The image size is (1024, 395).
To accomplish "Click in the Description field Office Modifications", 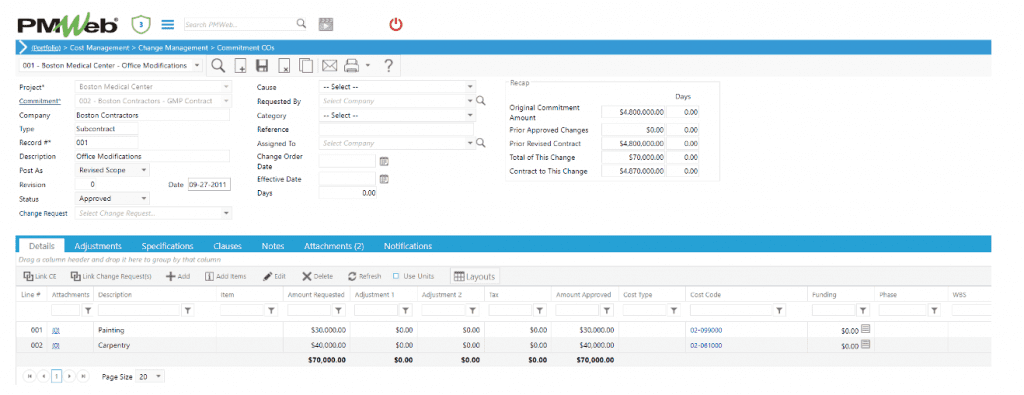I will point(152,156).
